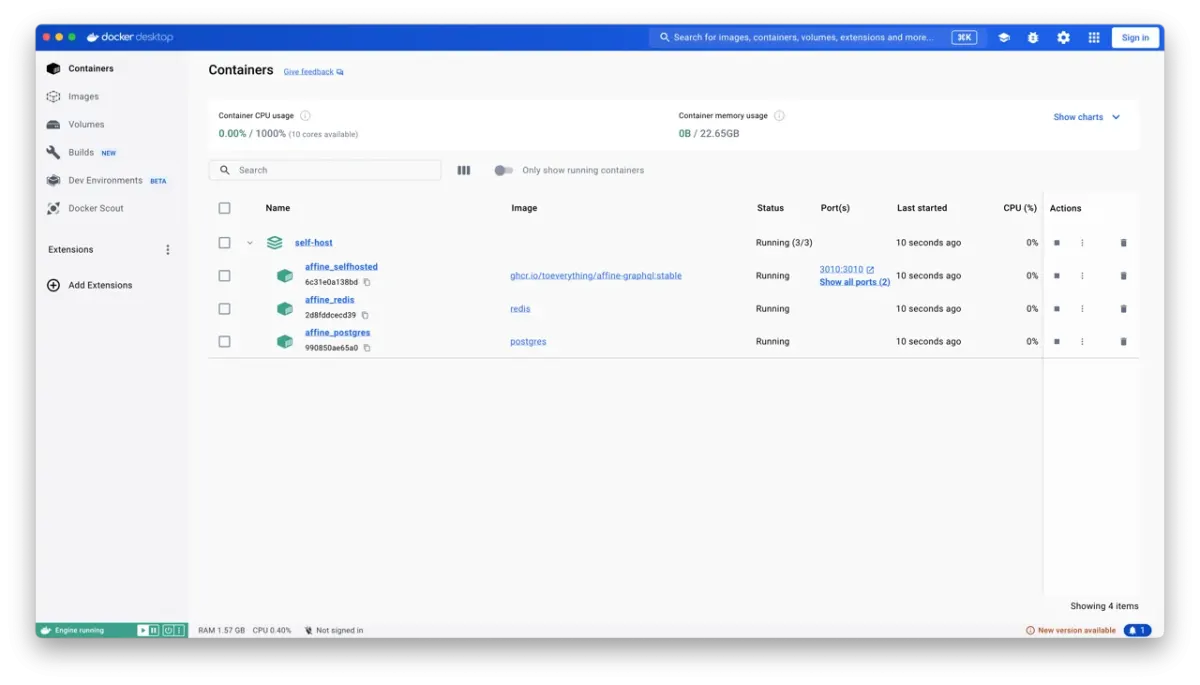Open the 3010:3010 port link
1200x685 pixels.
click(x=841, y=270)
